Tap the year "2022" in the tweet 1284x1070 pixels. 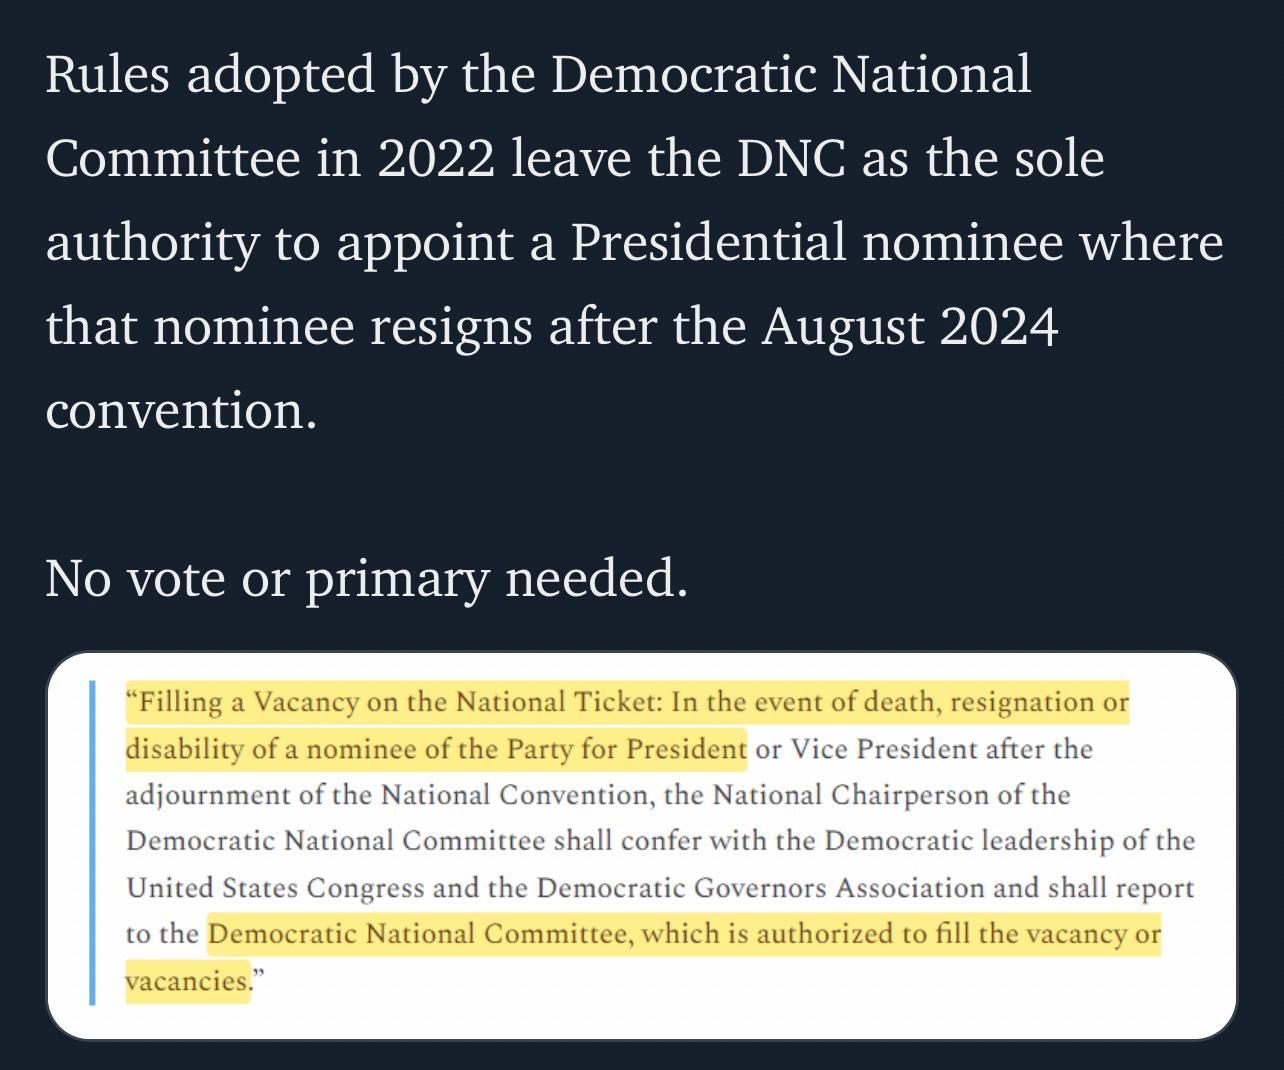pos(436,159)
